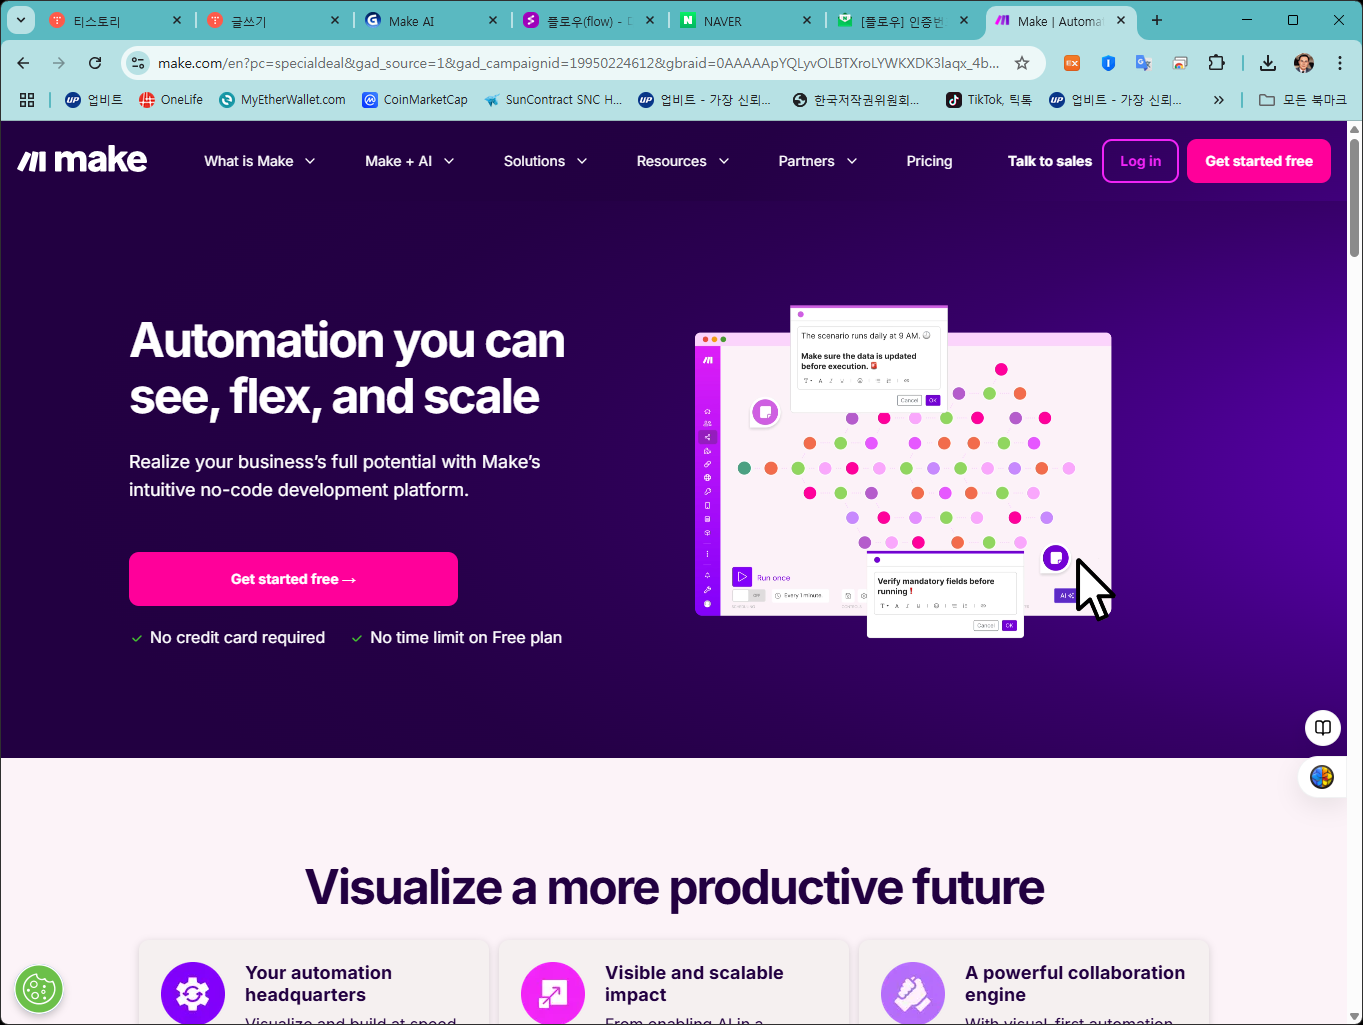Open Chrome extensions puzzle icon
1363x1025 pixels.
(x=1216, y=63)
